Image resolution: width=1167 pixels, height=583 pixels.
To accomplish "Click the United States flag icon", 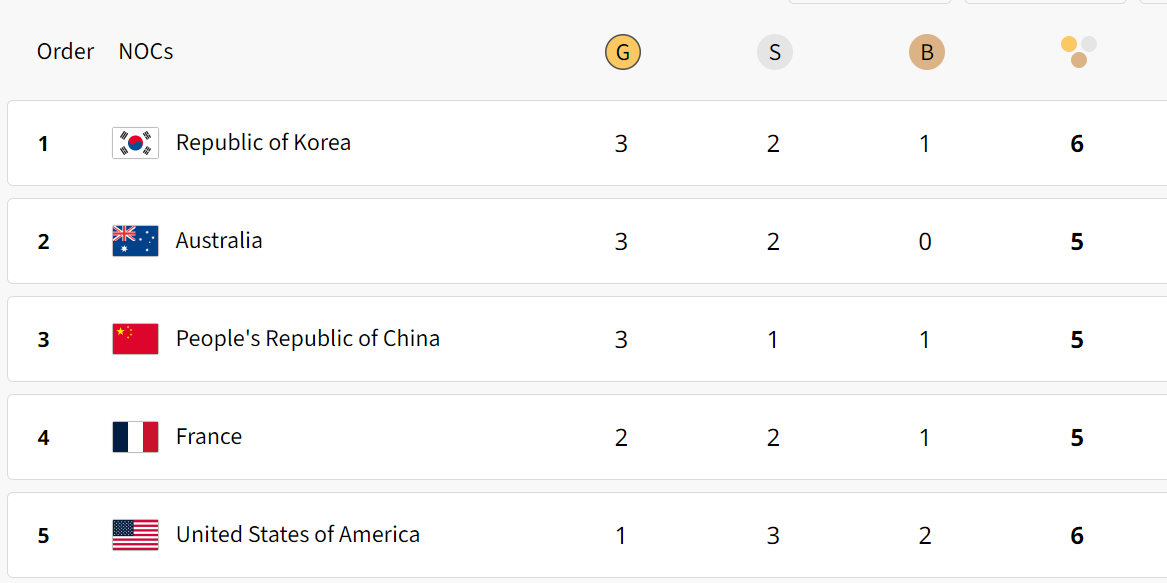I will tap(135, 535).
